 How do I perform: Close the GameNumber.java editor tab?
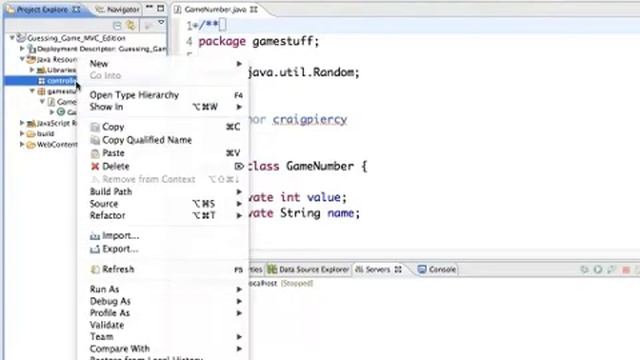pos(253,9)
